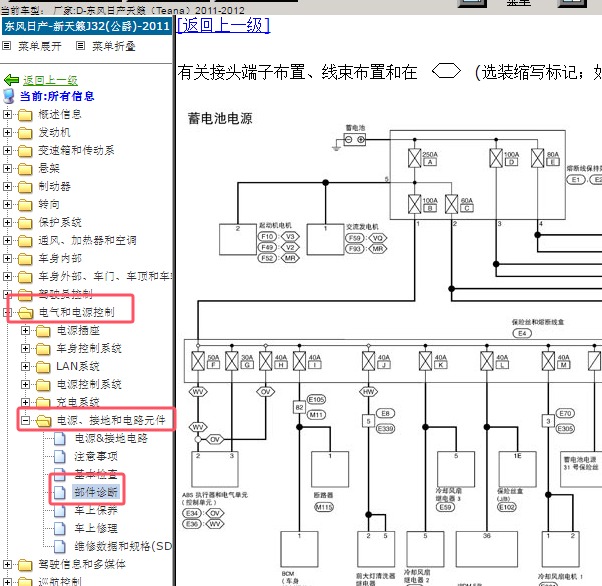Image resolution: width=602 pixels, height=586 pixels.
Task: Click the 当前:所有信息 computer icon
Action: pyautogui.click(x=9, y=96)
